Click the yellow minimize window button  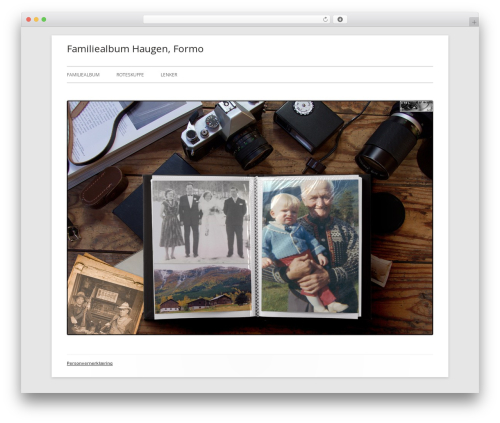(x=36, y=20)
